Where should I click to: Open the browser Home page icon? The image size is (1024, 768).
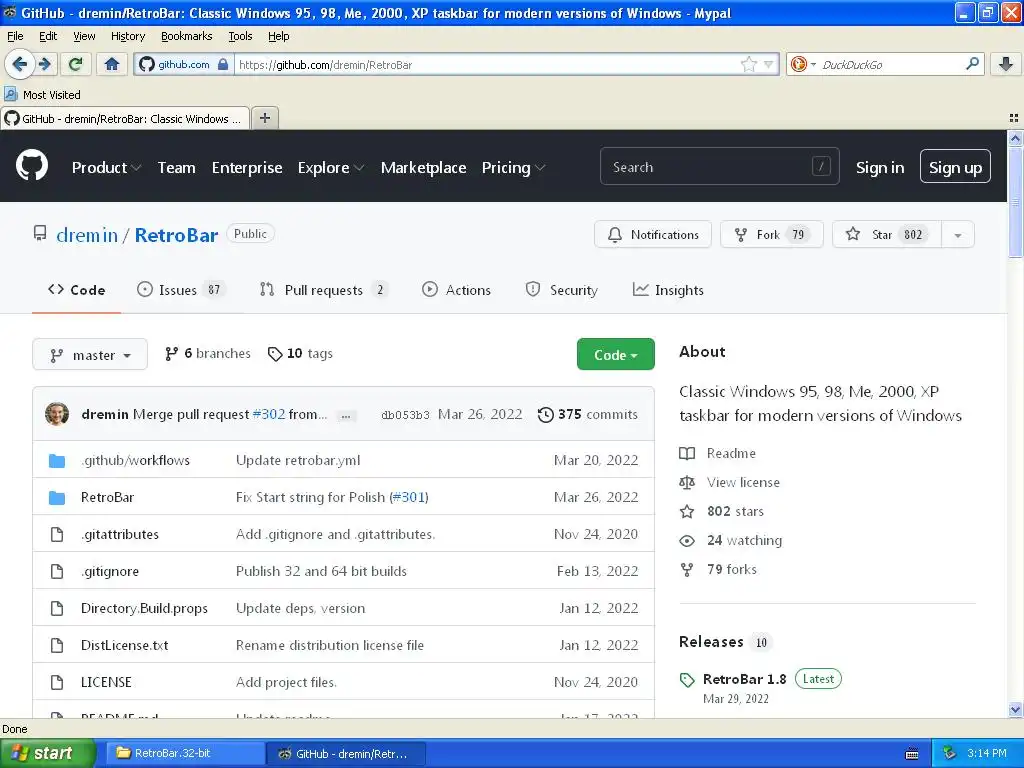click(112, 64)
